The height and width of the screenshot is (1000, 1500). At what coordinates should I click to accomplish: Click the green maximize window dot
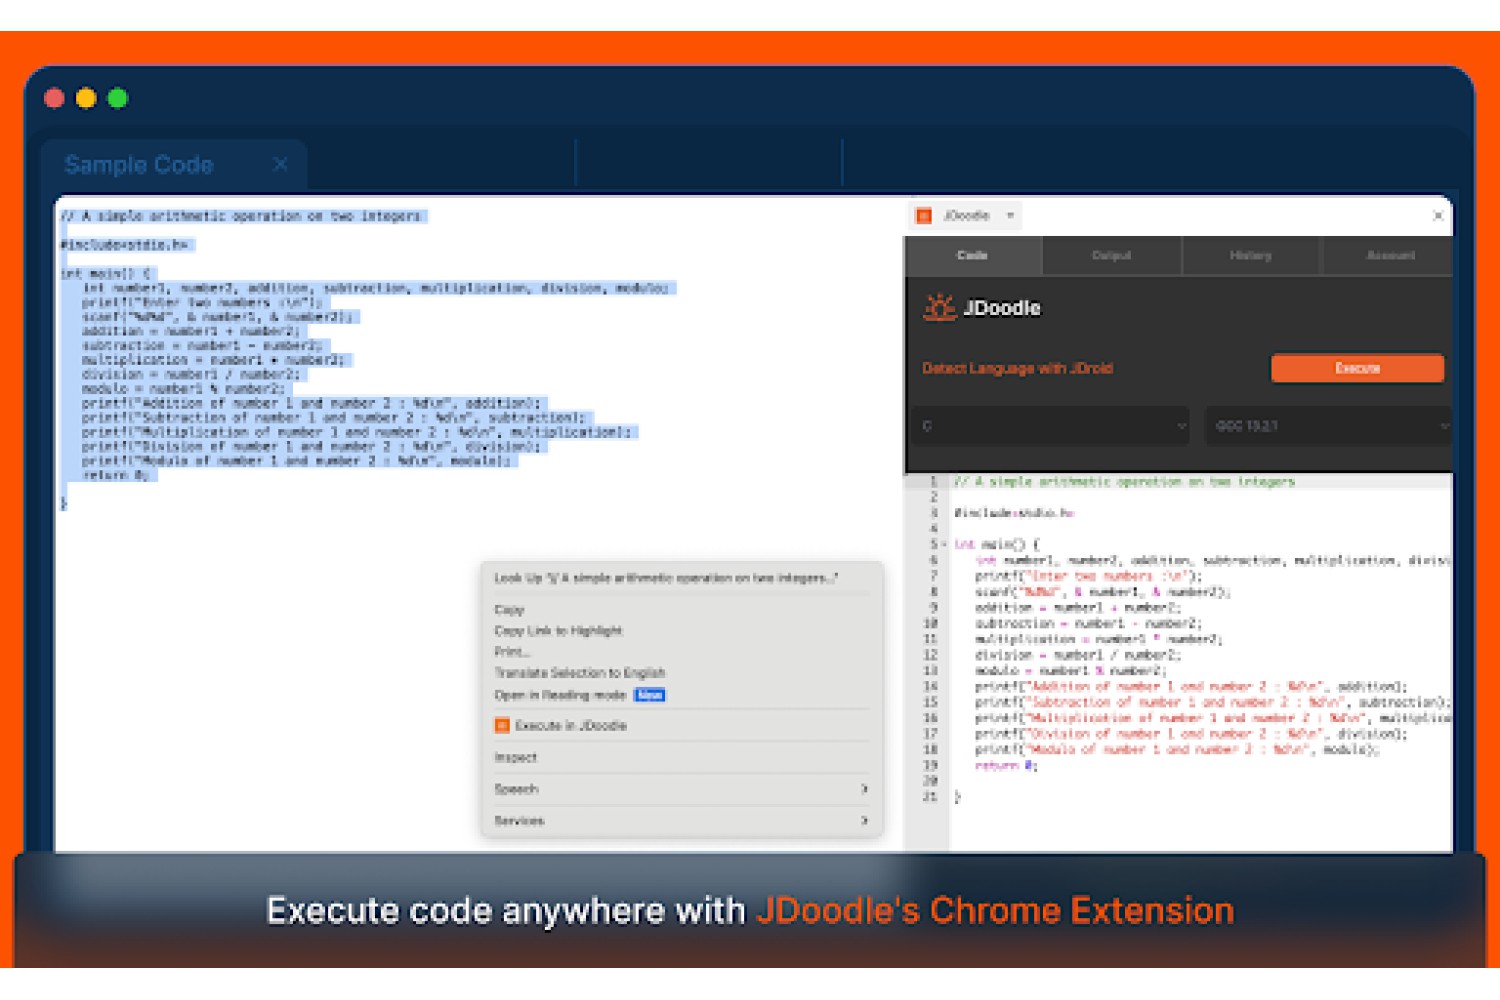pos(117,98)
